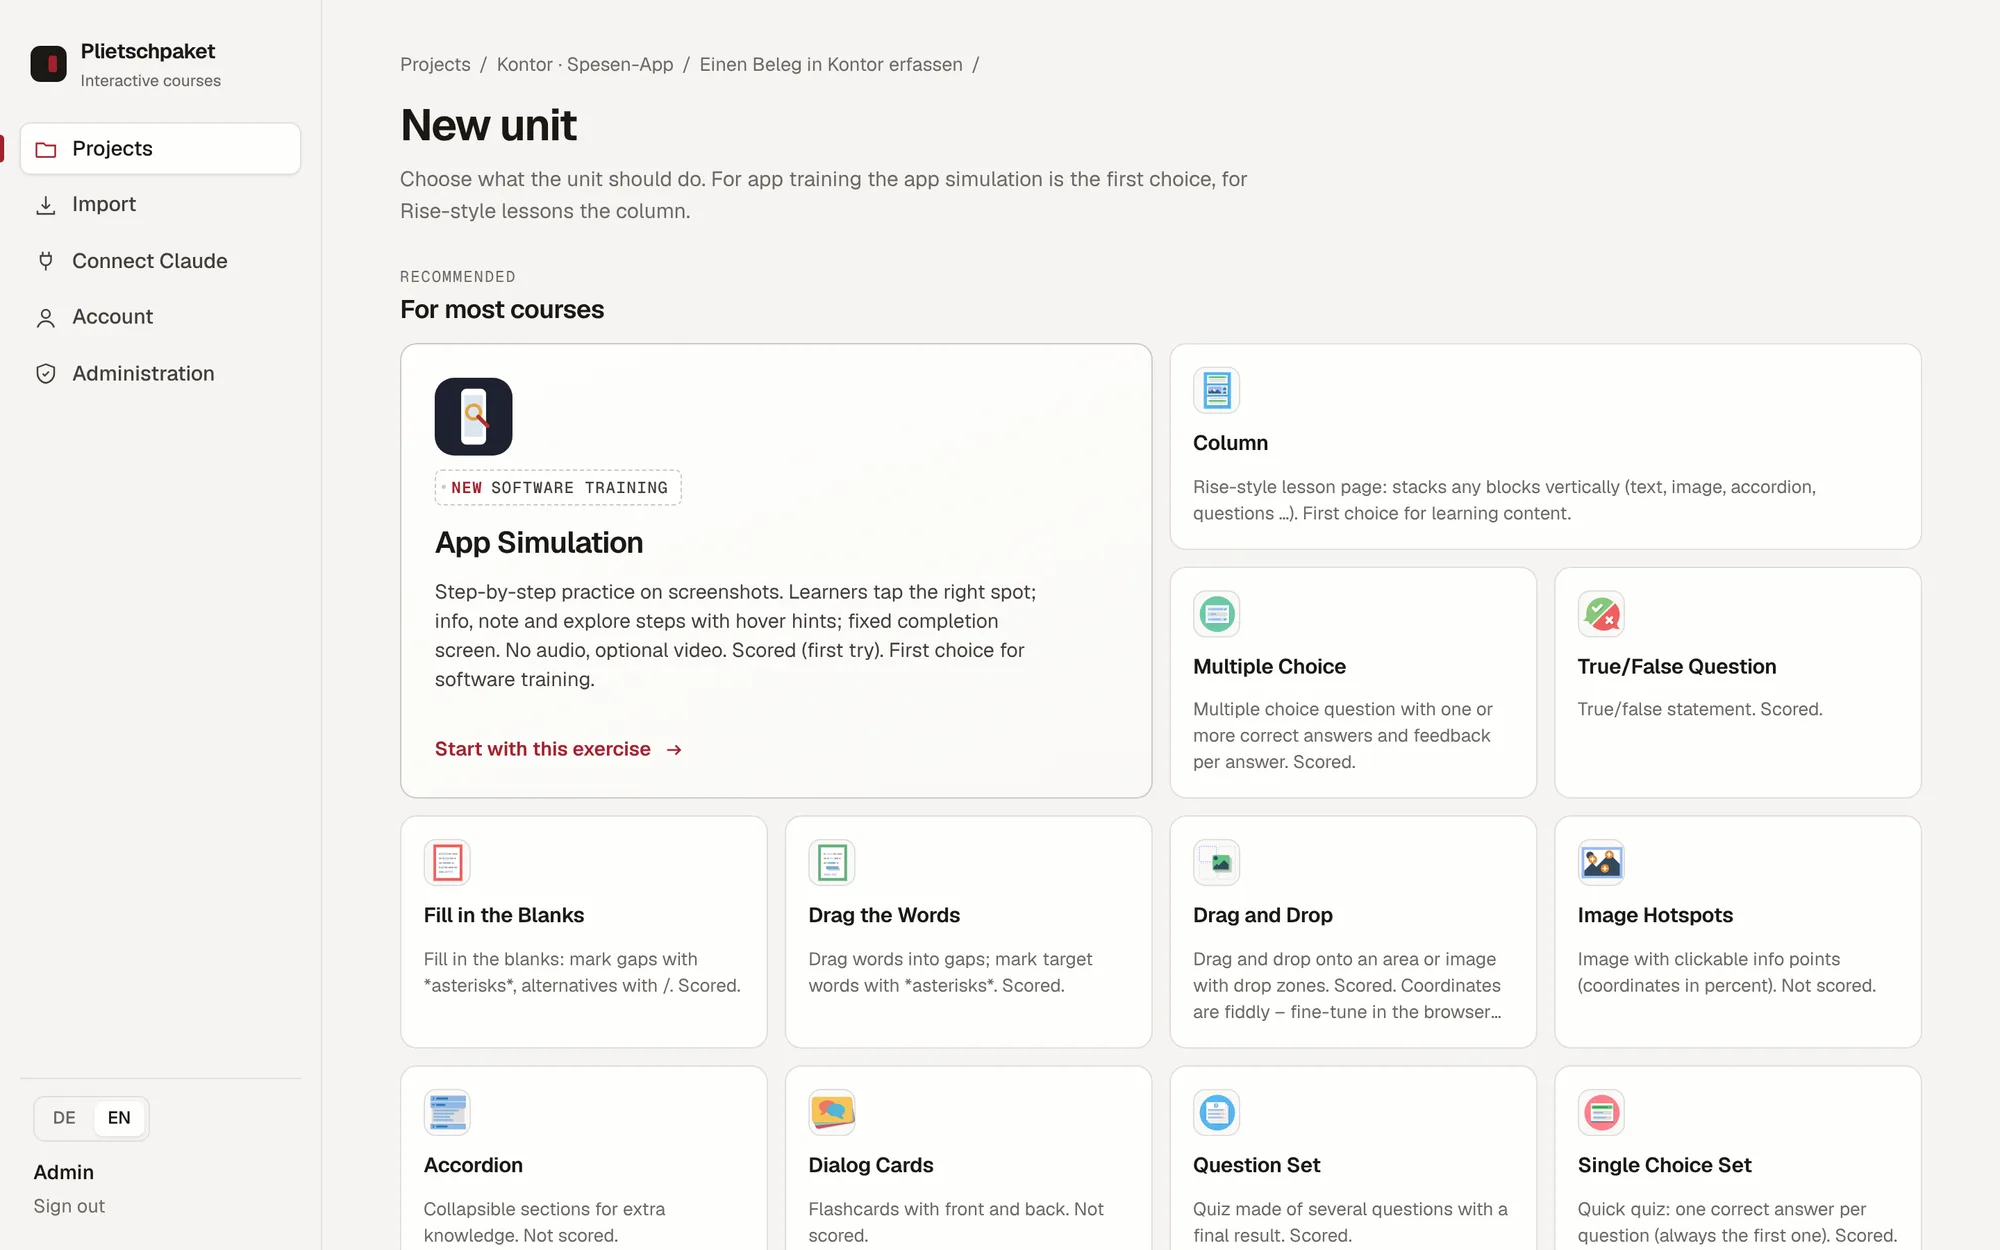Click the NEW SOFTWARE TRAINING badge

tap(558, 488)
